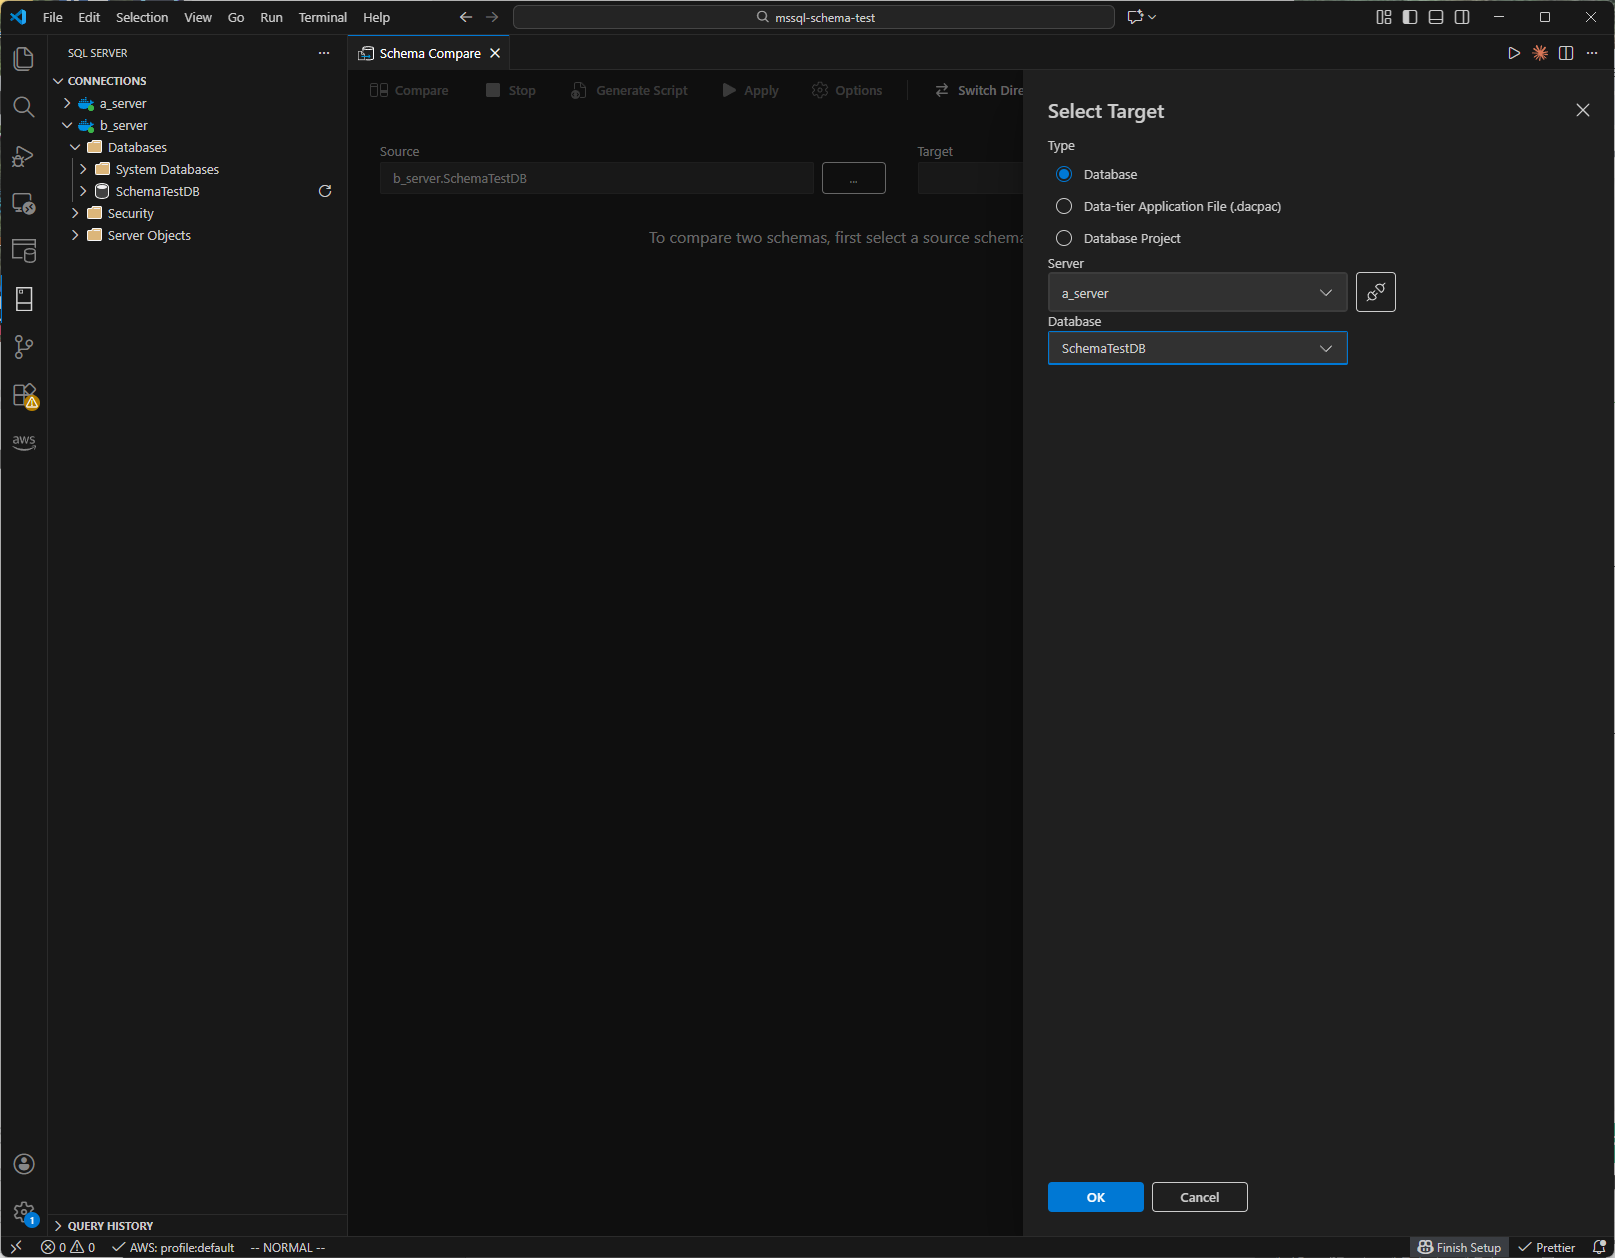Open the notebook-style activity bar icon

[24, 299]
